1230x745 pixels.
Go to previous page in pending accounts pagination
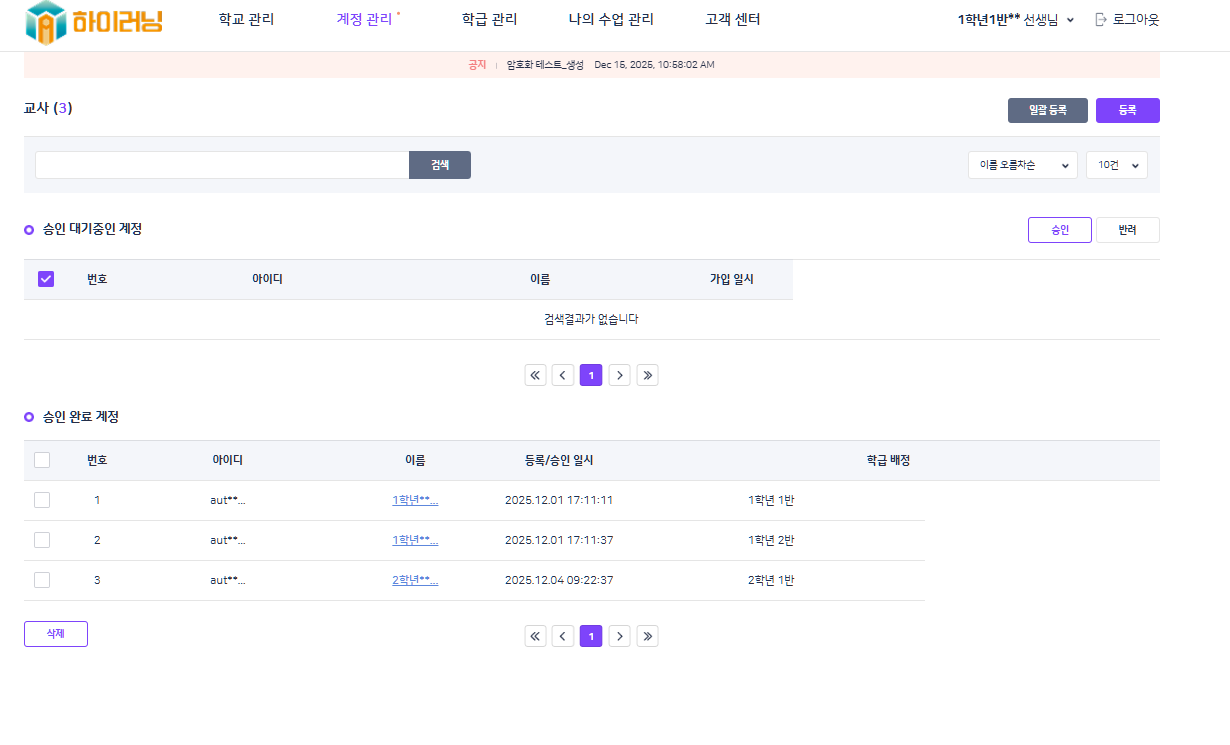(x=563, y=375)
